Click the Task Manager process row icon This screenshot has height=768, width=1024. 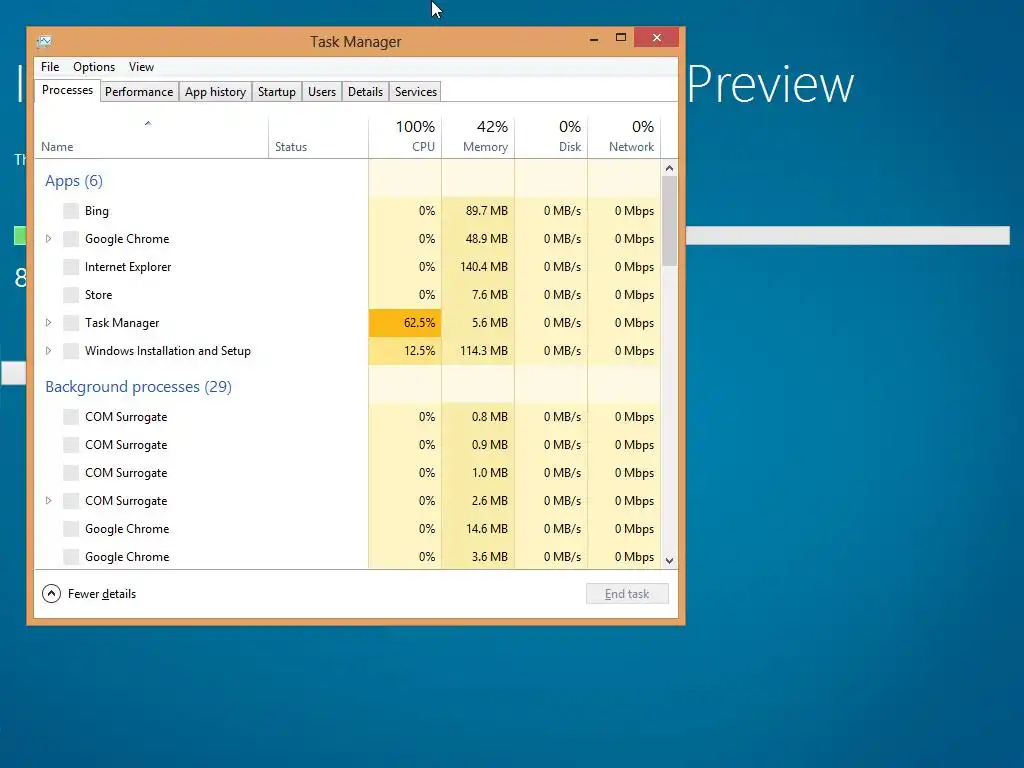click(x=71, y=323)
